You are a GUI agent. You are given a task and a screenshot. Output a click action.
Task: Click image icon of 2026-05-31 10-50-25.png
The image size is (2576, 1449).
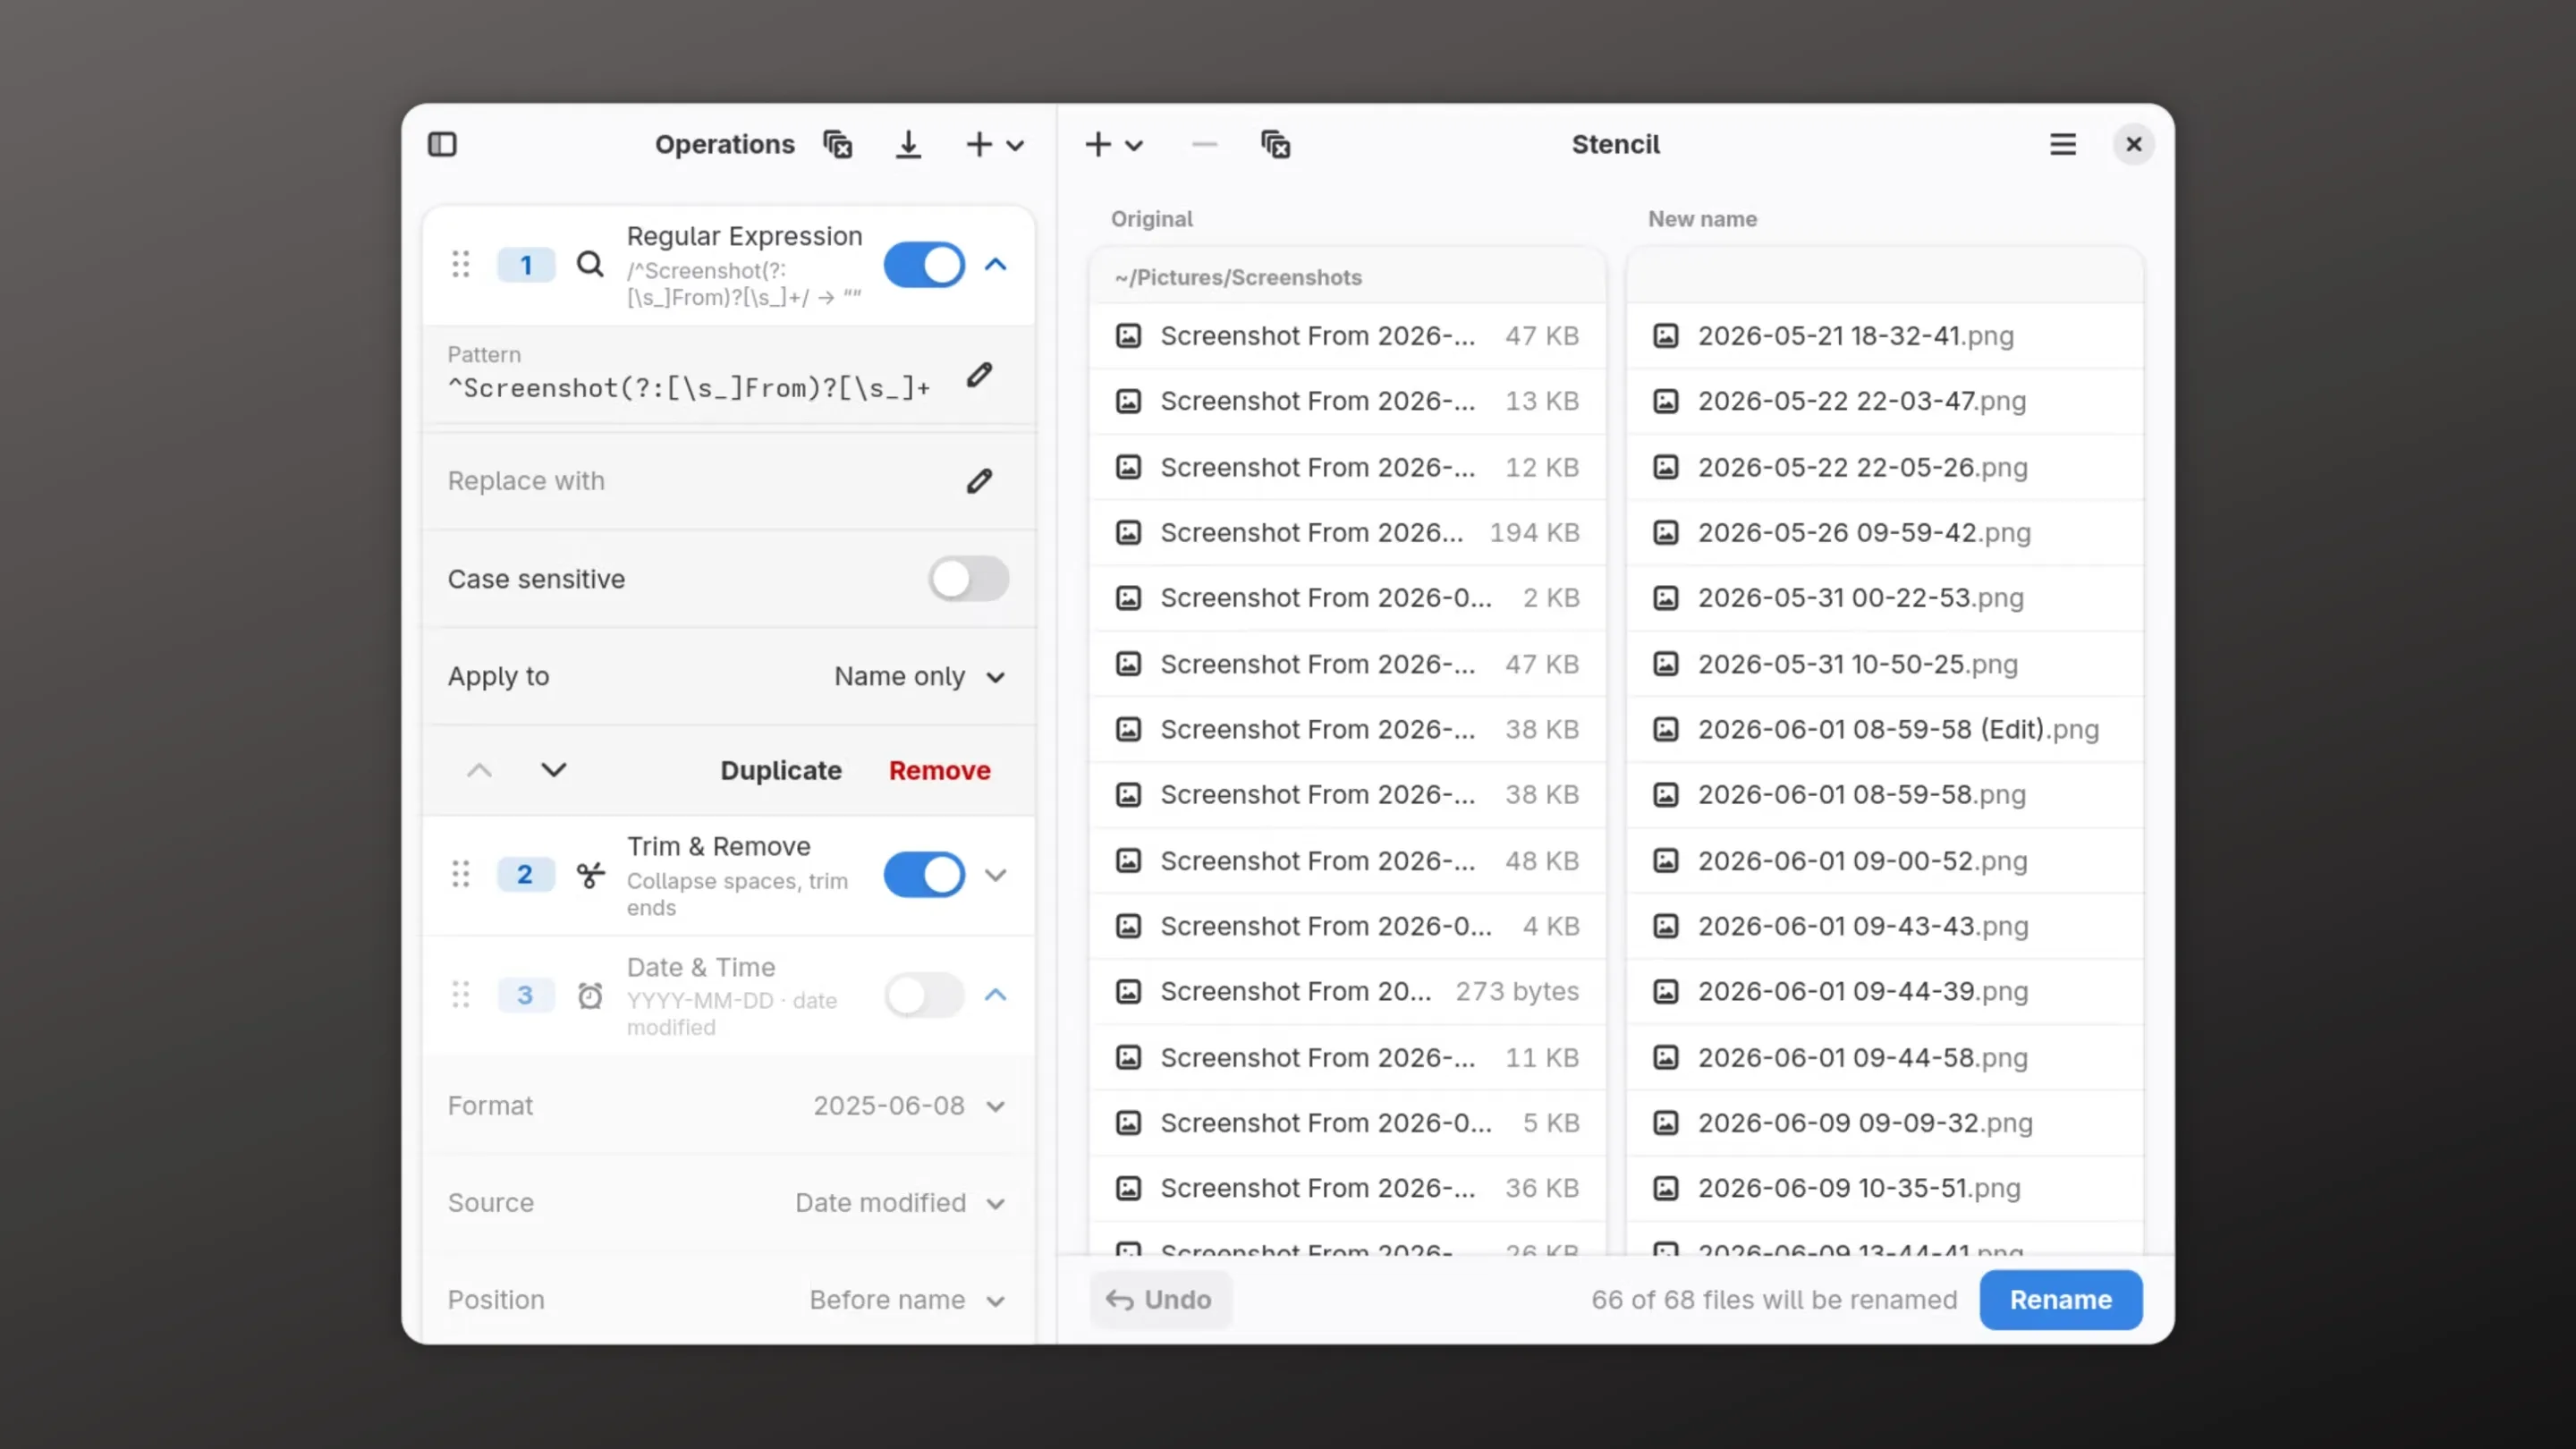tap(1665, 664)
